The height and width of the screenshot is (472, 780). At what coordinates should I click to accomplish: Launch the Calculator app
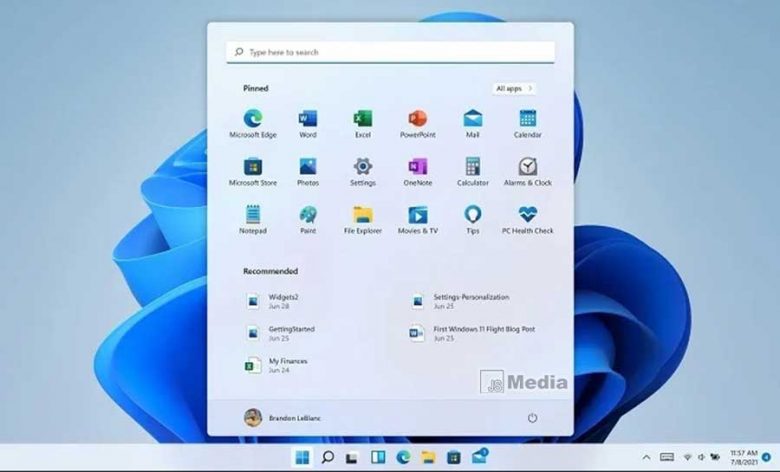coord(472,172)
